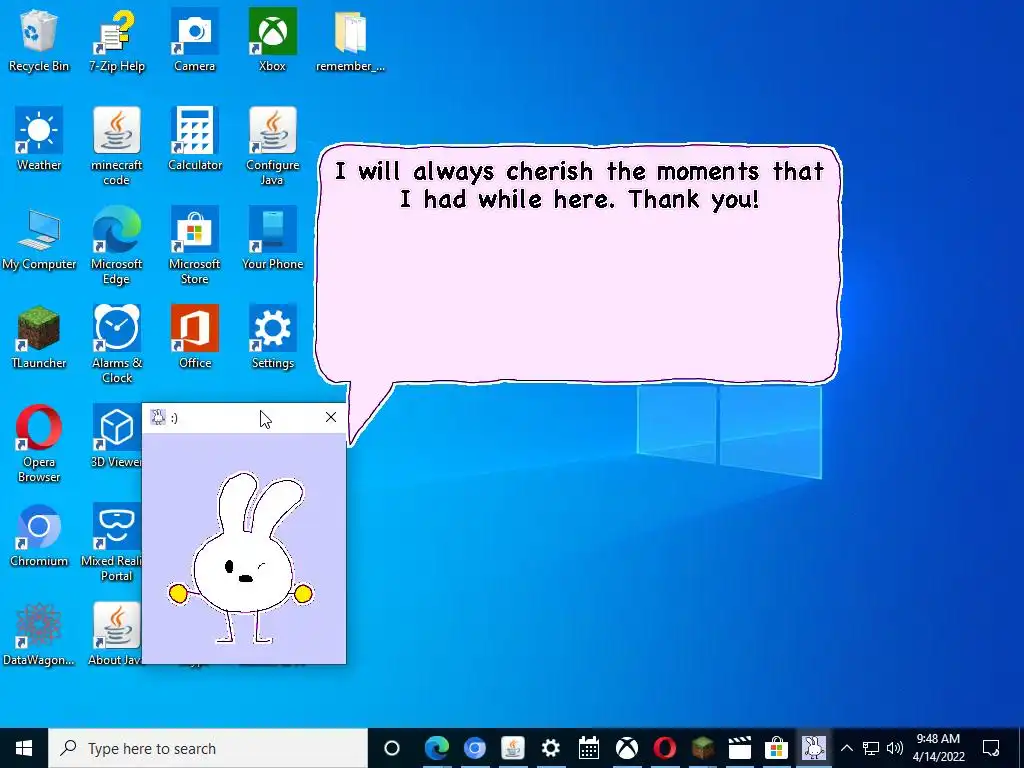Open the remember_ folder on desktop
The image size is (1024, 768).
[350, 40]
